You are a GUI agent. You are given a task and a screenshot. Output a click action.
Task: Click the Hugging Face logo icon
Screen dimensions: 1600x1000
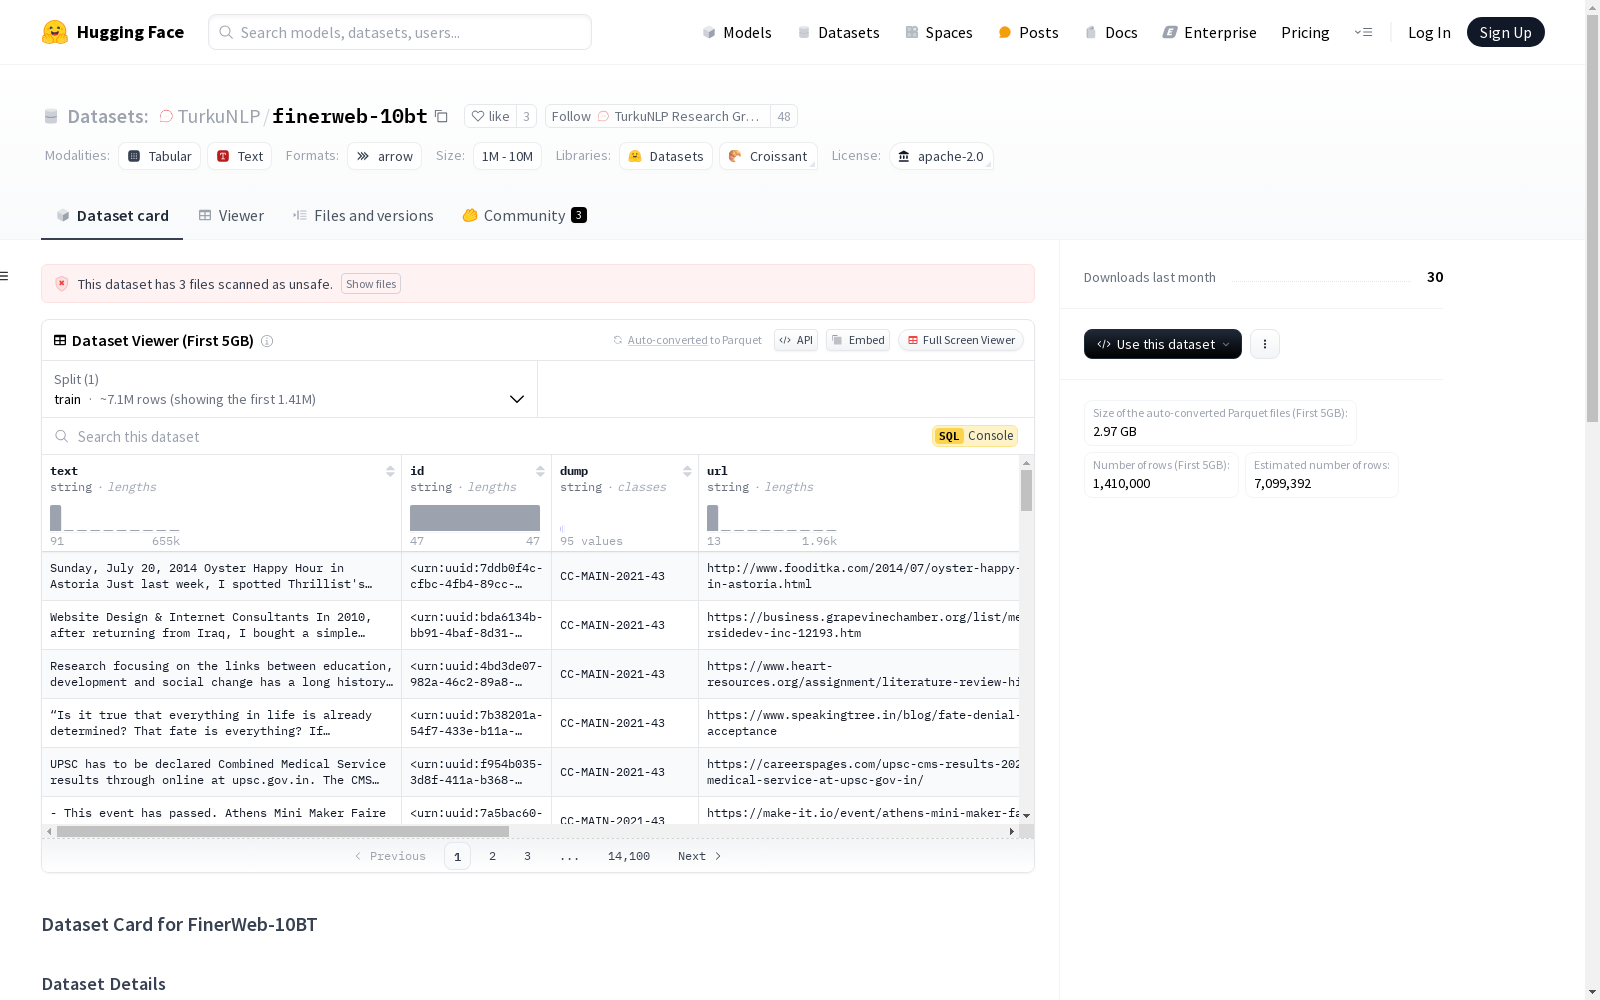click(55, 32)
